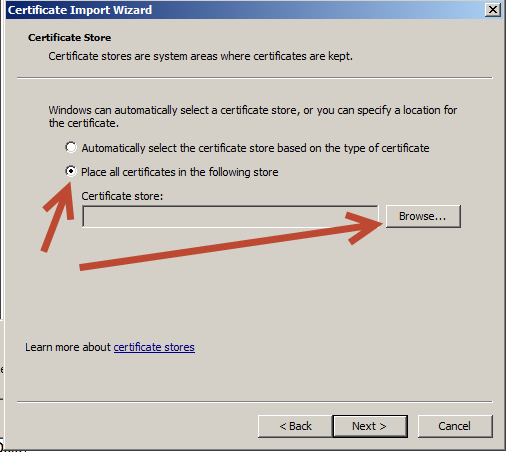
Task: Select the Automatically select certificate store radio button
Action: tap(71, 147)
